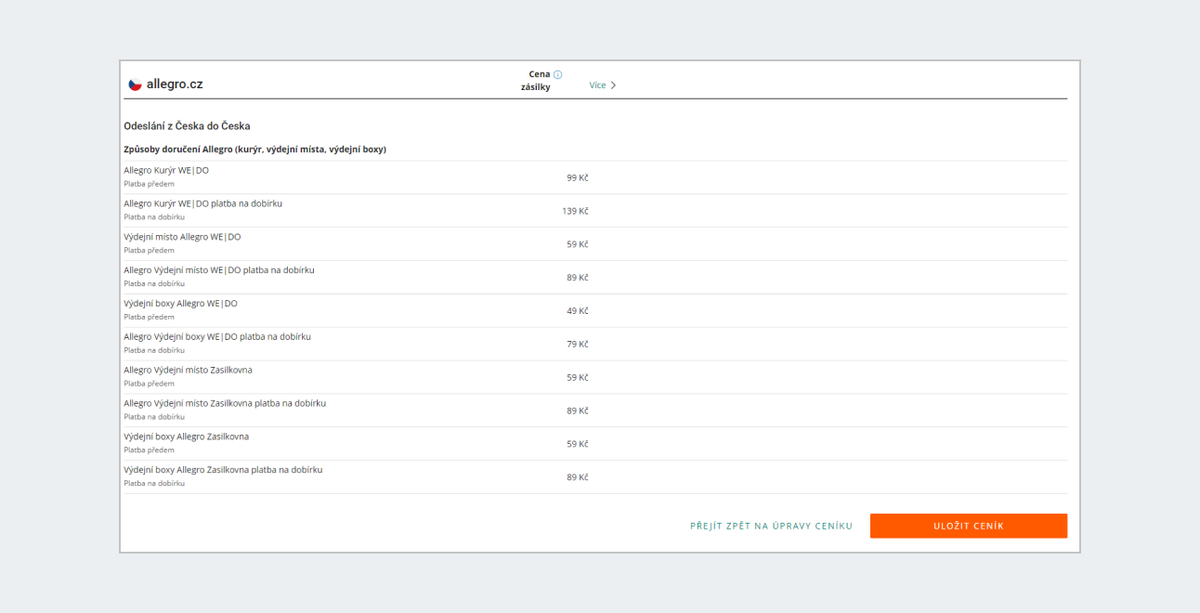The image size is (1200, 613).
Task: Open the Více link
Action: tap(597, 85)
